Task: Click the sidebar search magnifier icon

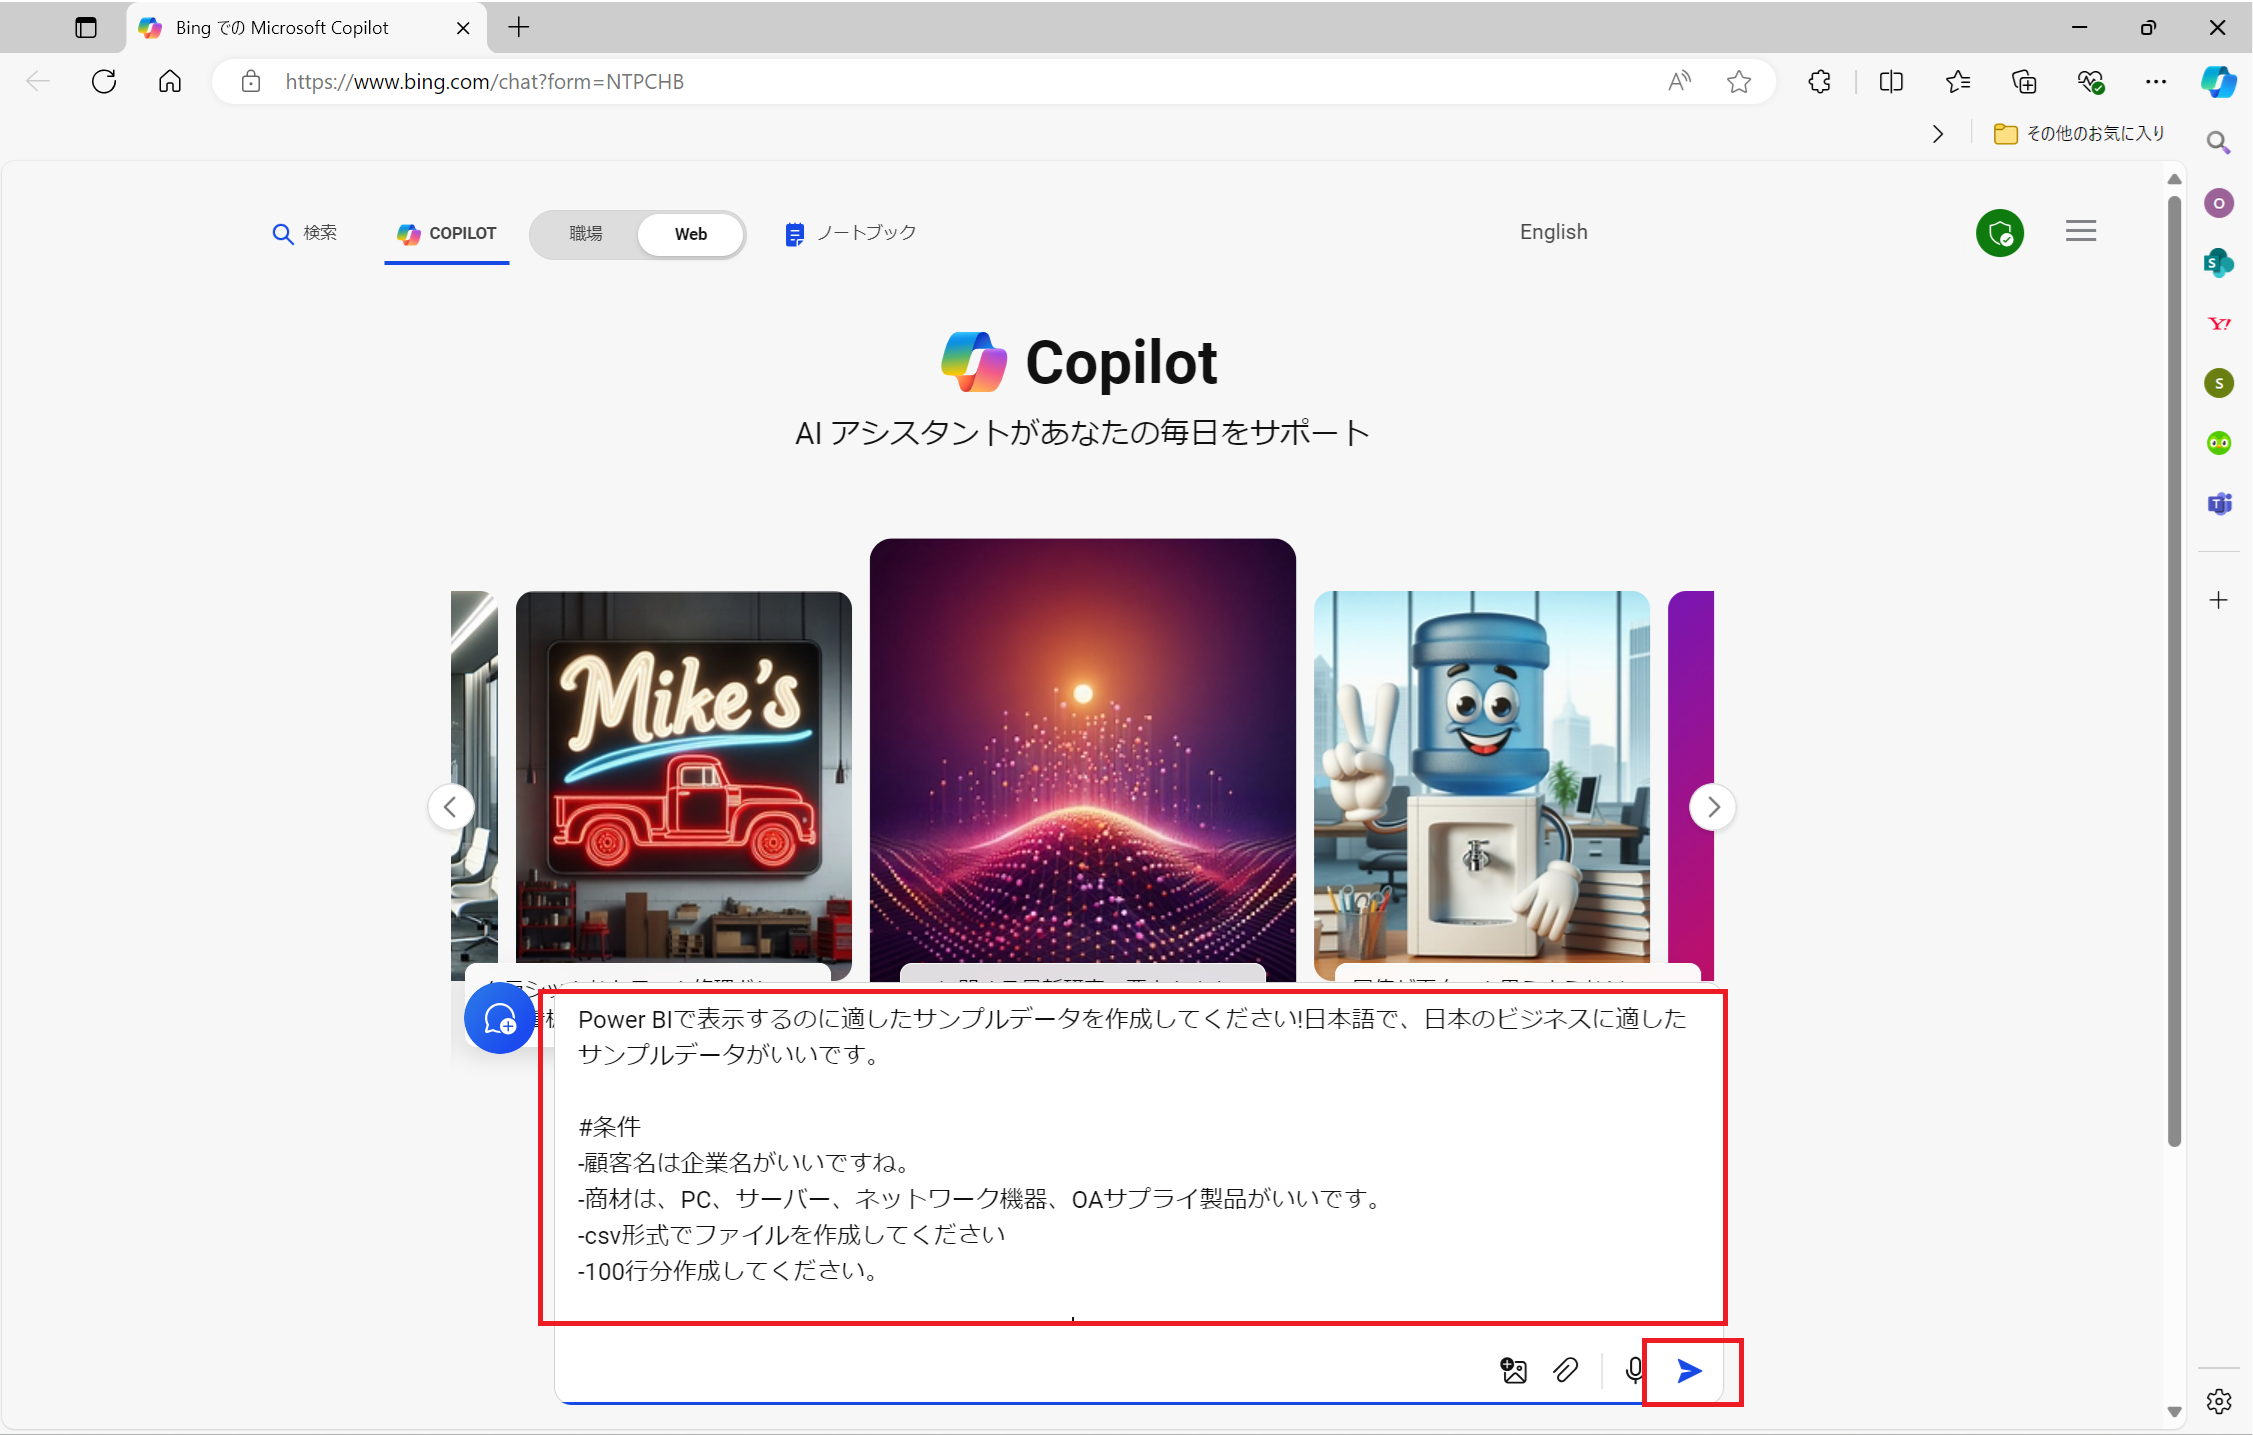Action: 2218,143
